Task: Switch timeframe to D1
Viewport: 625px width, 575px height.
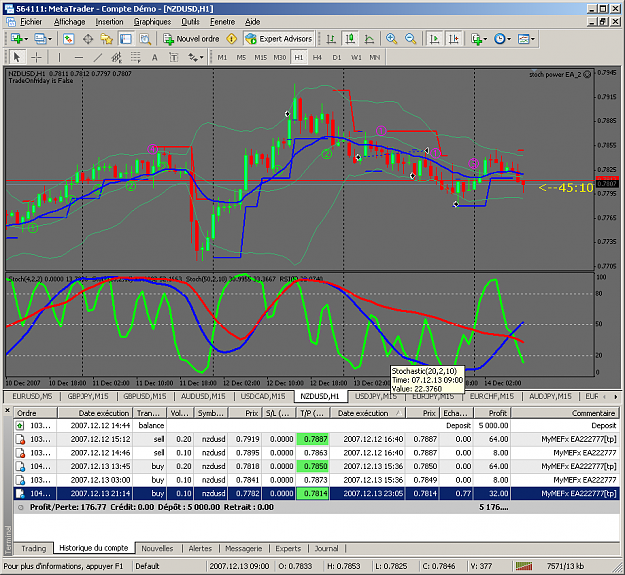Action: tap(337, 57)
